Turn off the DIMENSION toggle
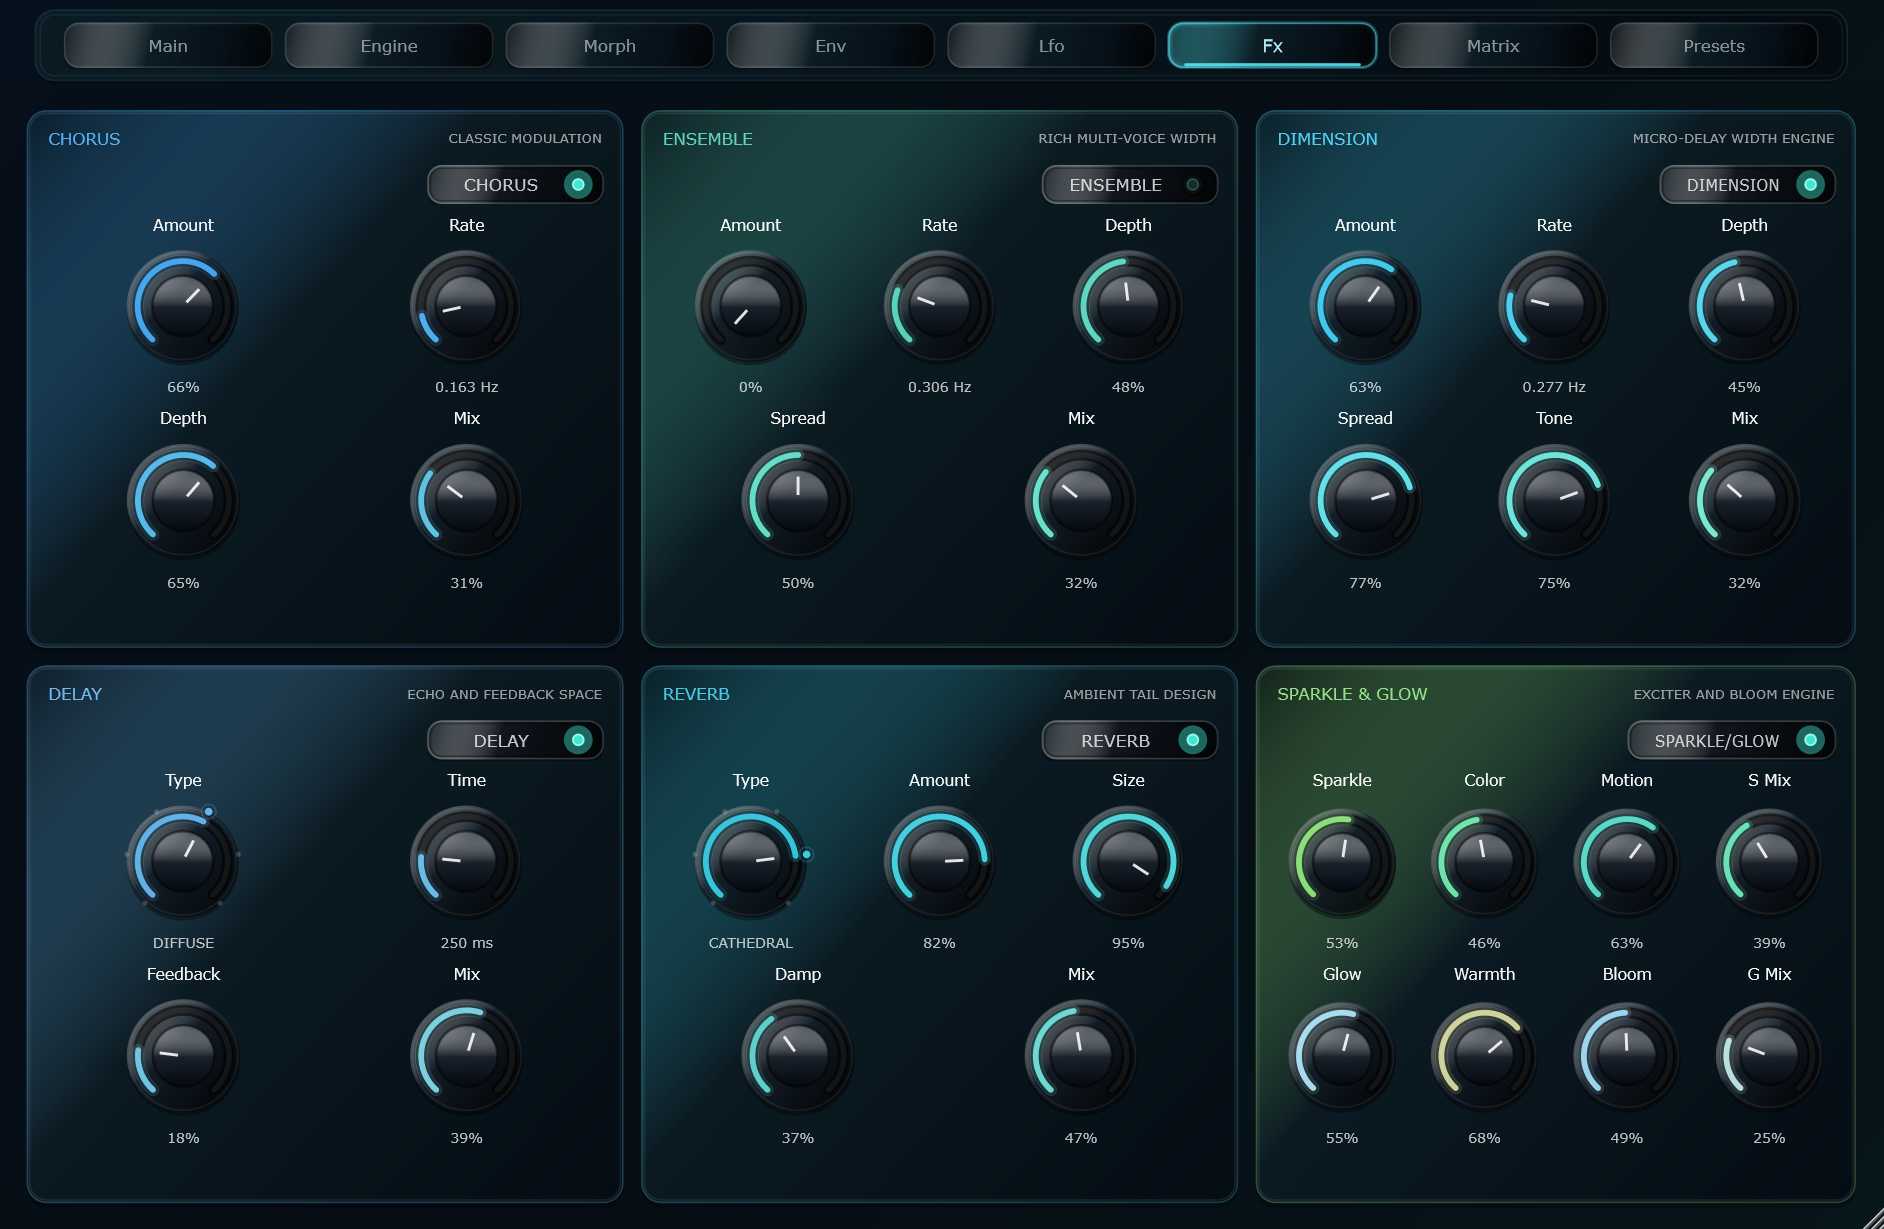1884x1229 pixels. (1747, 185)
